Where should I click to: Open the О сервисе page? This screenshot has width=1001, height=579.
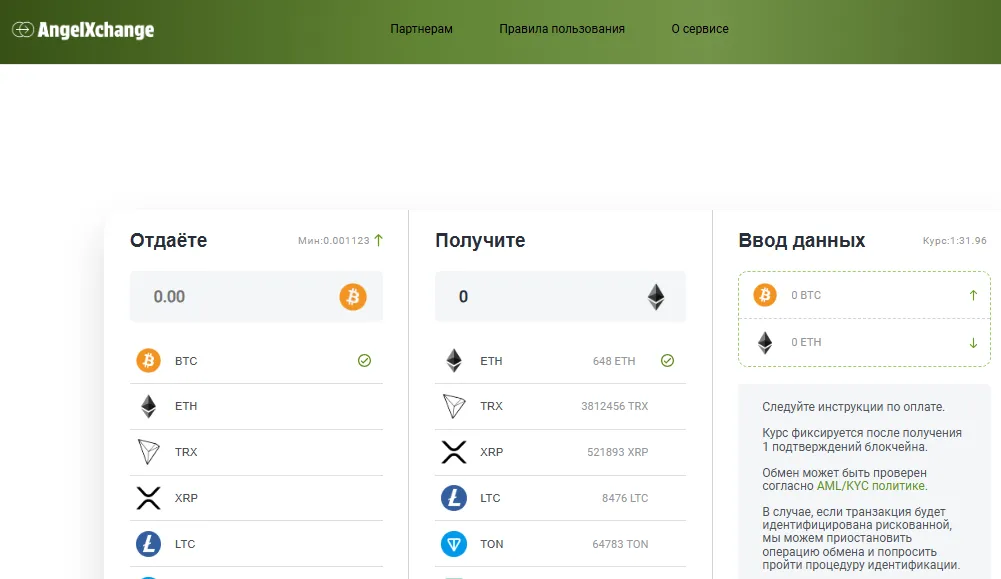pyautogui.click(x=700, y=29)
